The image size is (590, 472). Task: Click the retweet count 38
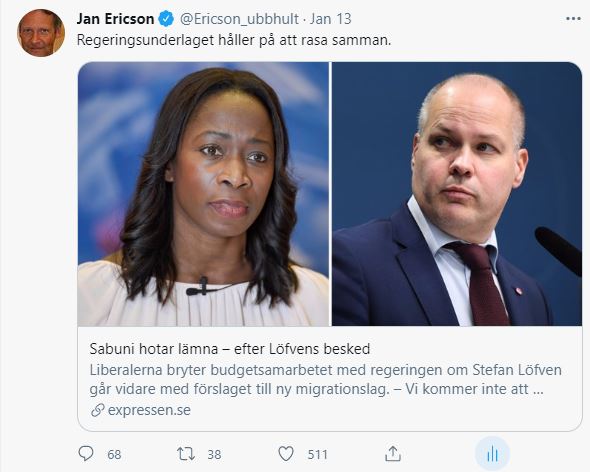click(214, 455)
